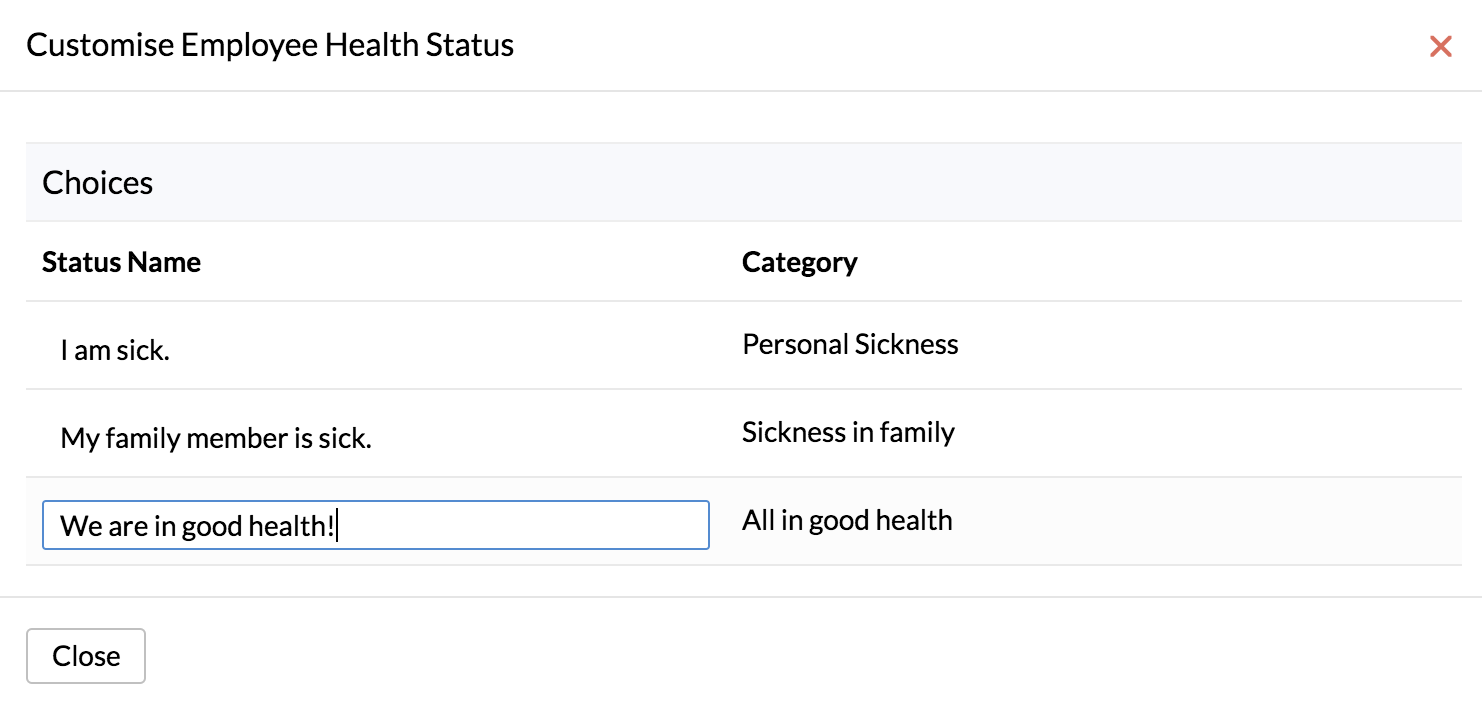The height and width of the screenshot is (706, 1482).
Task: Click the 'Personal Sickness' category label
Action: (x=850, y=344)
